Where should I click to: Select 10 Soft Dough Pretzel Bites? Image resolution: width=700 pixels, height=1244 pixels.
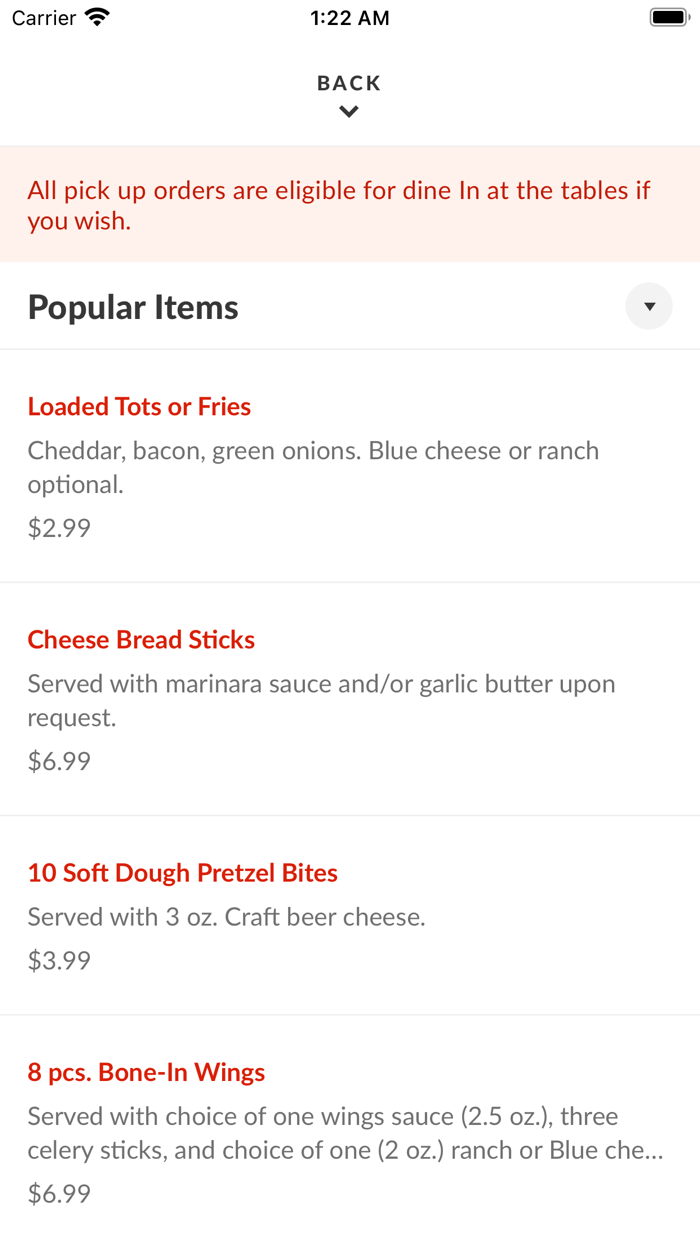tap(183, 872)
